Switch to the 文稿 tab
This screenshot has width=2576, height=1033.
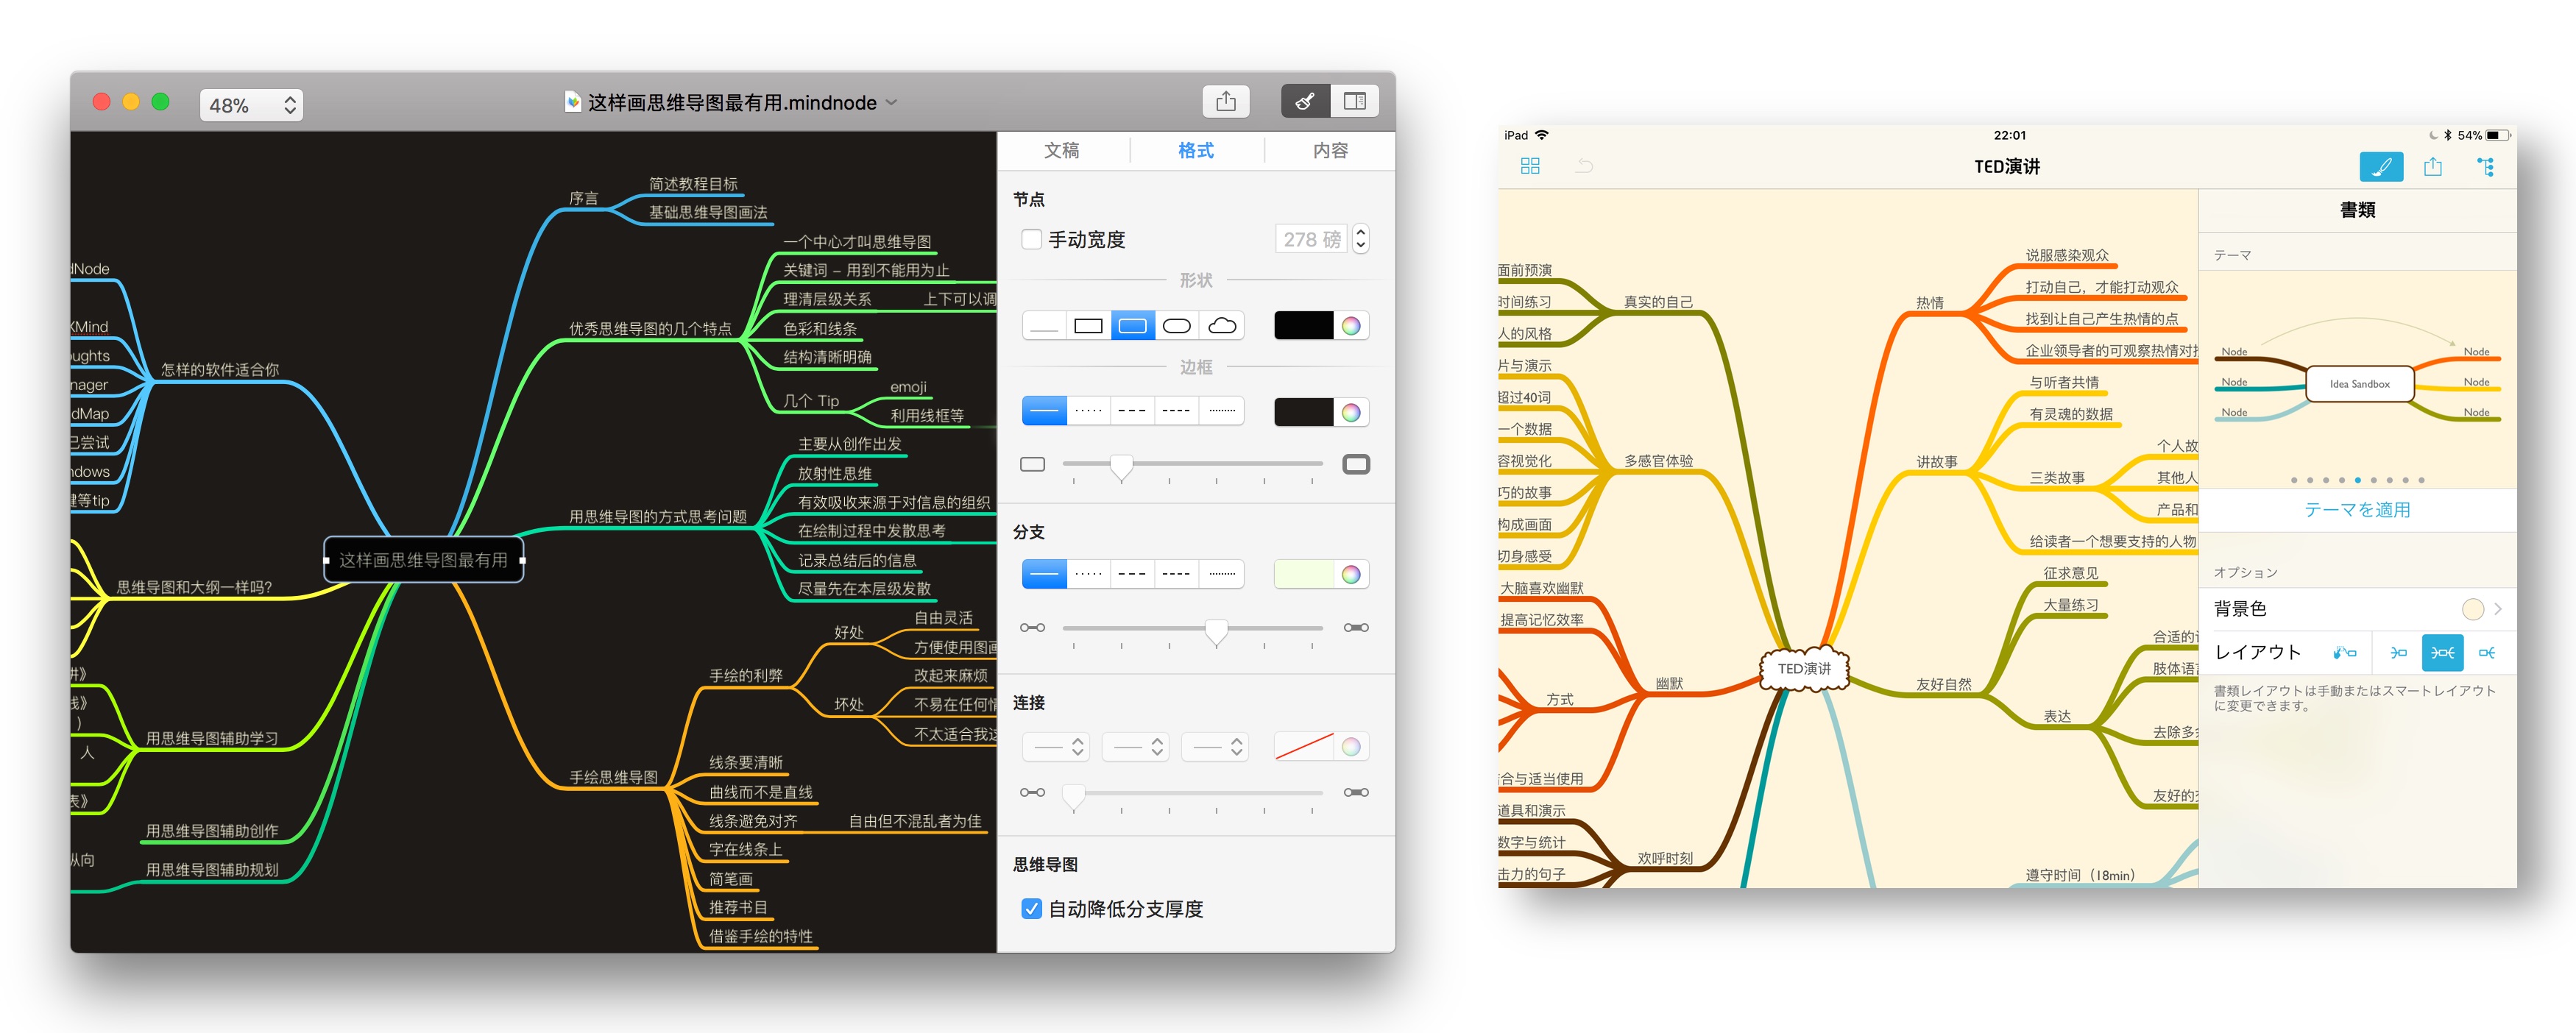pos(1061,150)
